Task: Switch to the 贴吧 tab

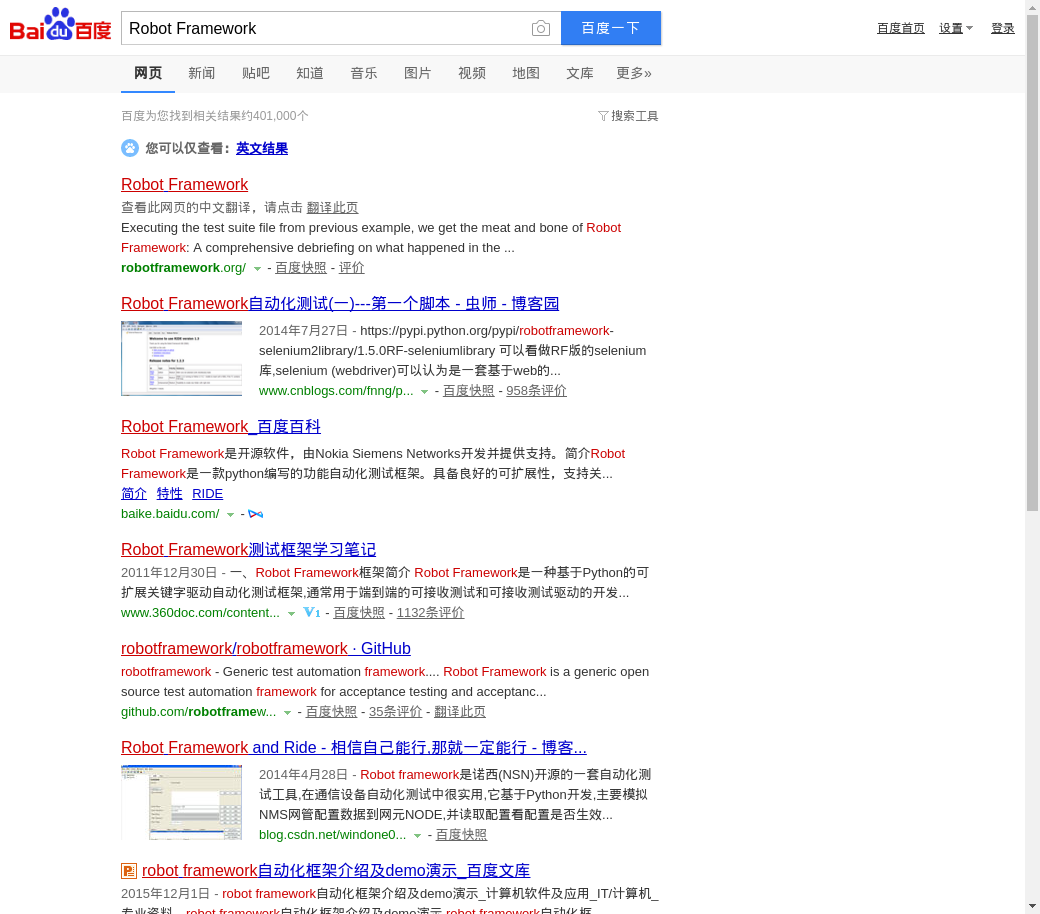Action: tap(255, 73)
